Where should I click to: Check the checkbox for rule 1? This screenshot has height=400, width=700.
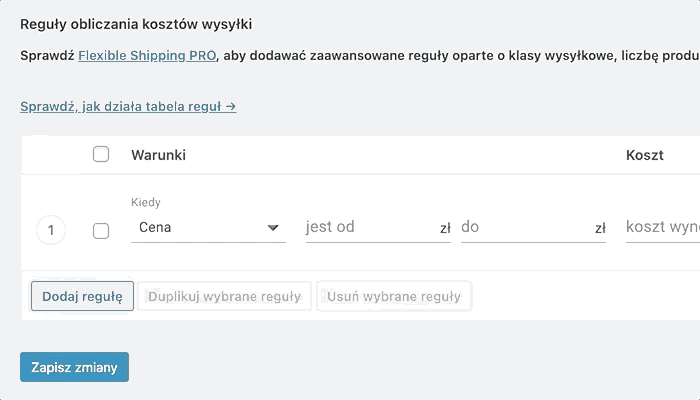click(x=101, y=231)
